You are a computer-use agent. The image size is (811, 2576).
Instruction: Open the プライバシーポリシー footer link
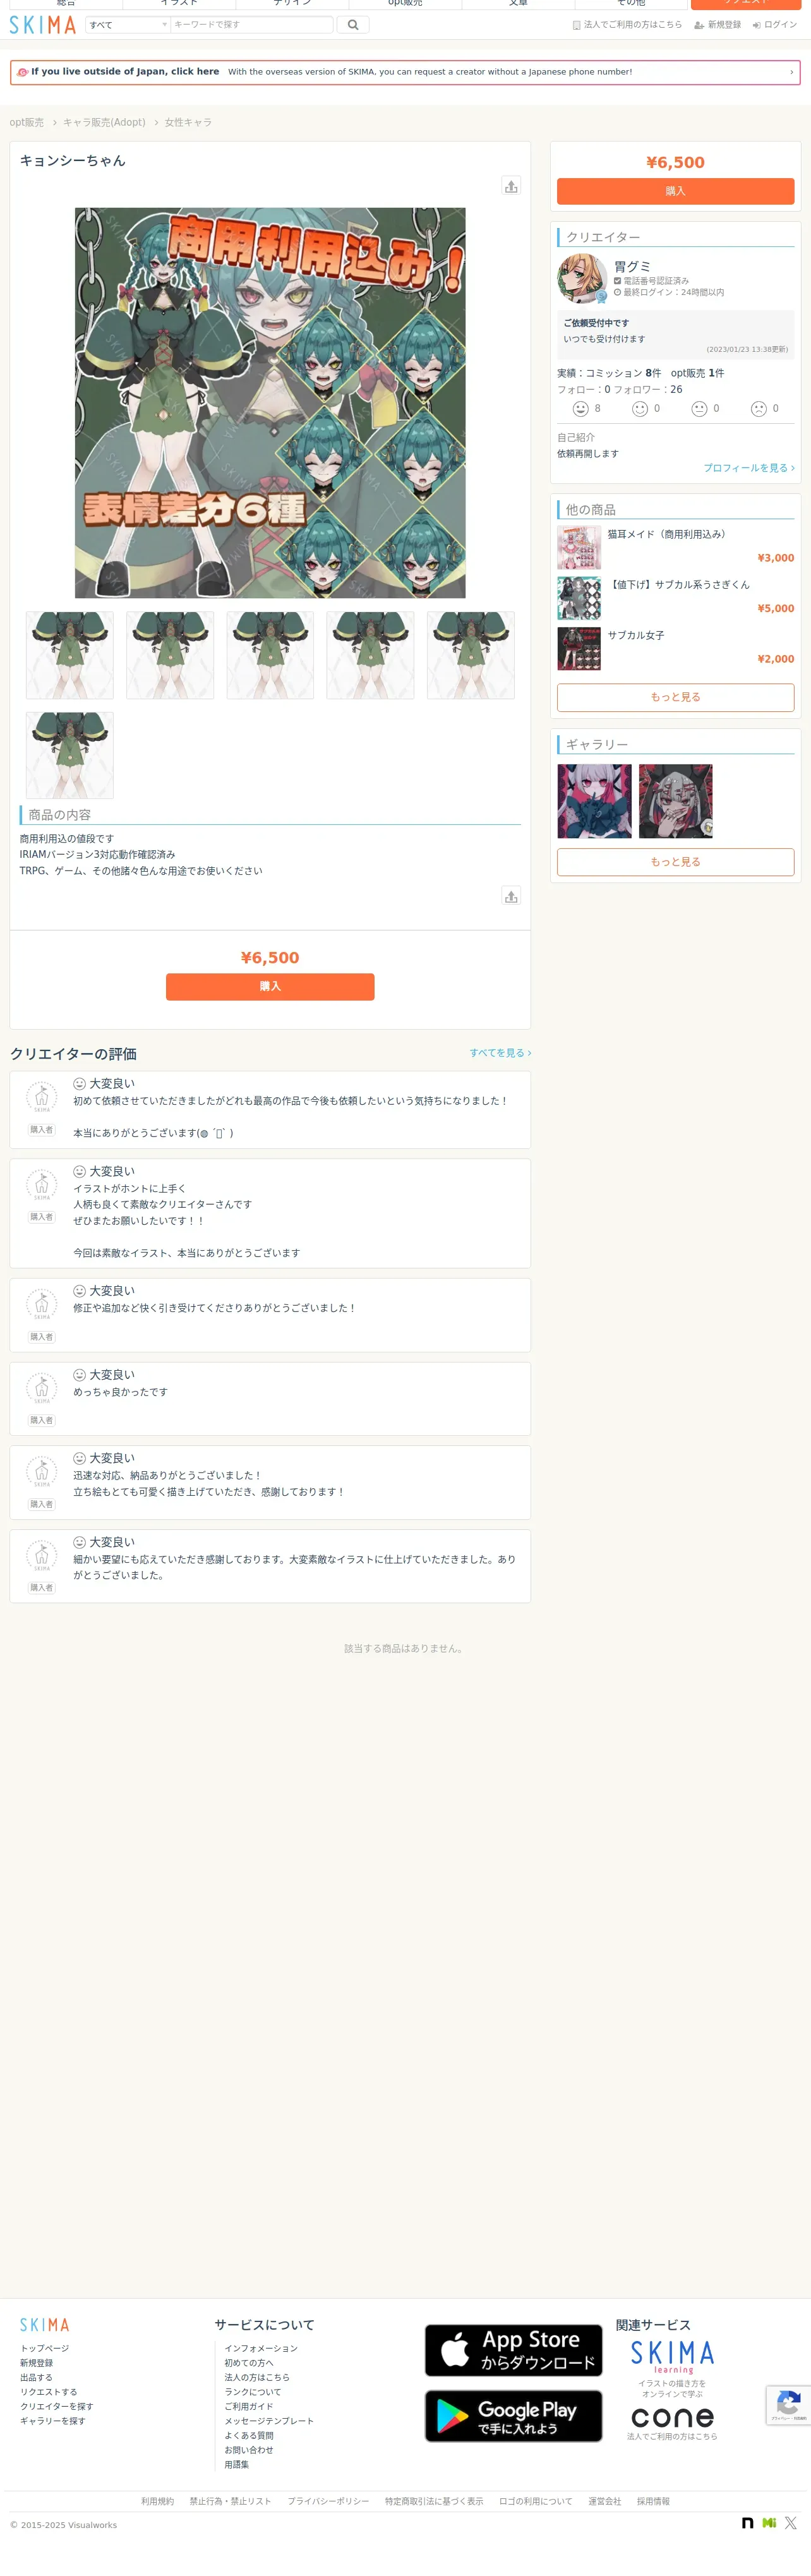point(328,2501)
